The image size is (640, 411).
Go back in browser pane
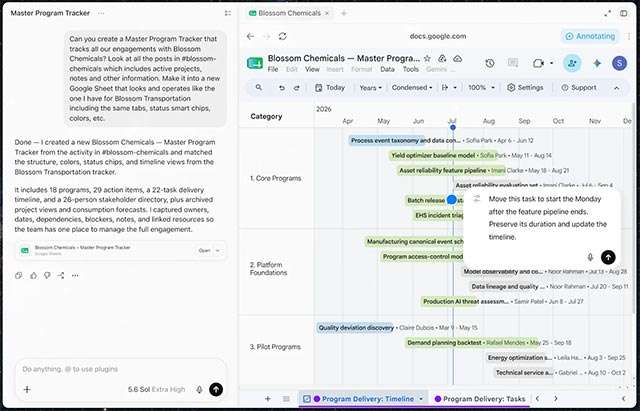point(251,36)
